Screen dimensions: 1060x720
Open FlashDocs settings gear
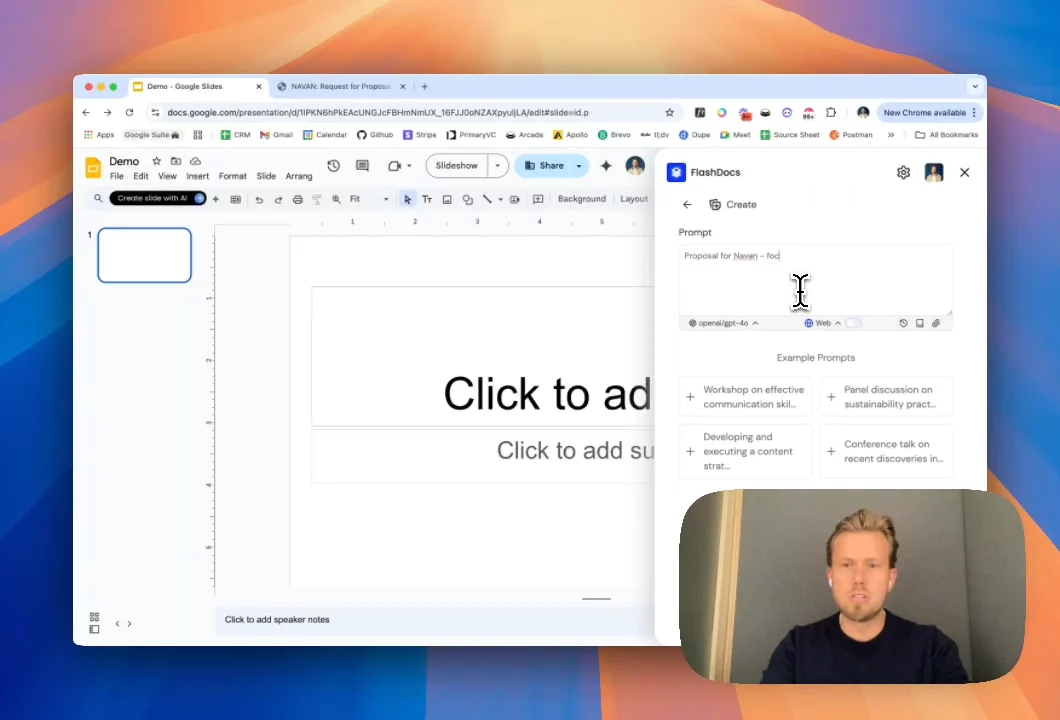coord(903,172)
